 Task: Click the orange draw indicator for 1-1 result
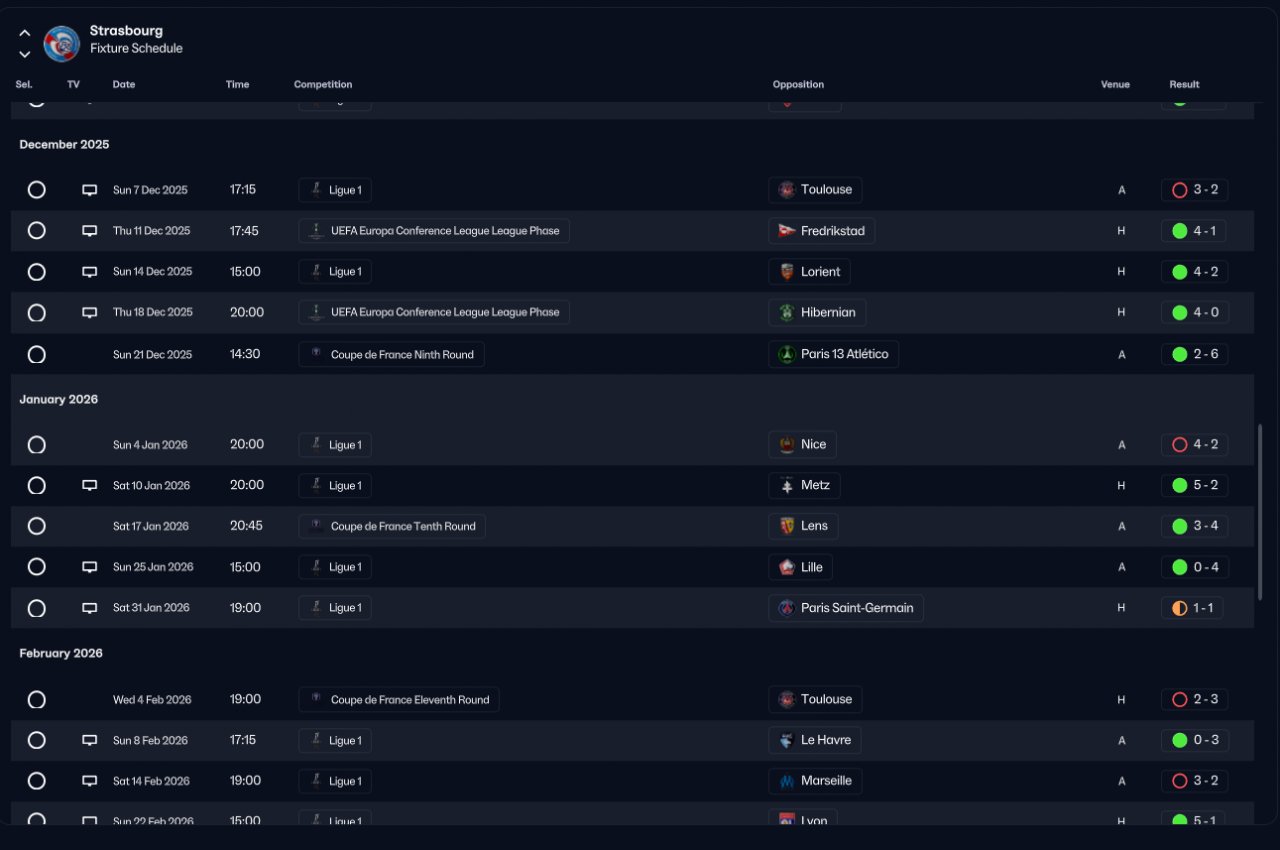1180,608
